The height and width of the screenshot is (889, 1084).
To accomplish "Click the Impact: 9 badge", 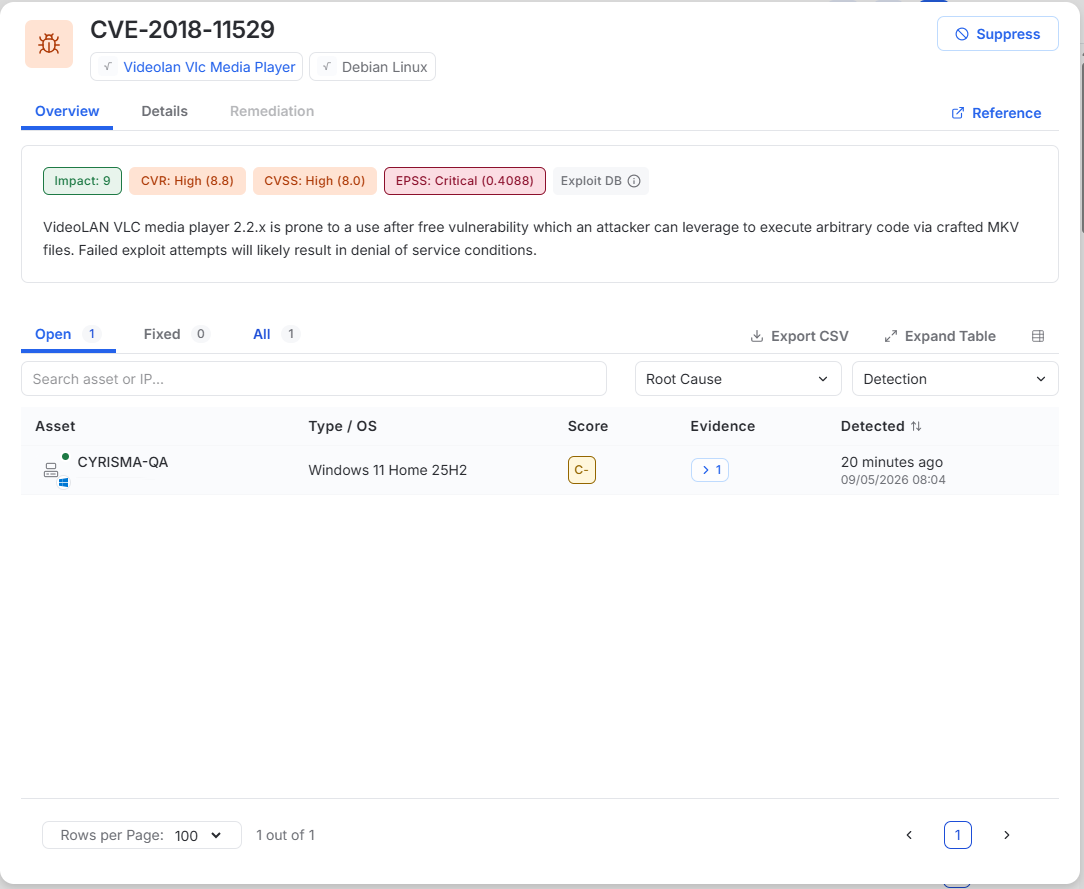I will (82, 181).
